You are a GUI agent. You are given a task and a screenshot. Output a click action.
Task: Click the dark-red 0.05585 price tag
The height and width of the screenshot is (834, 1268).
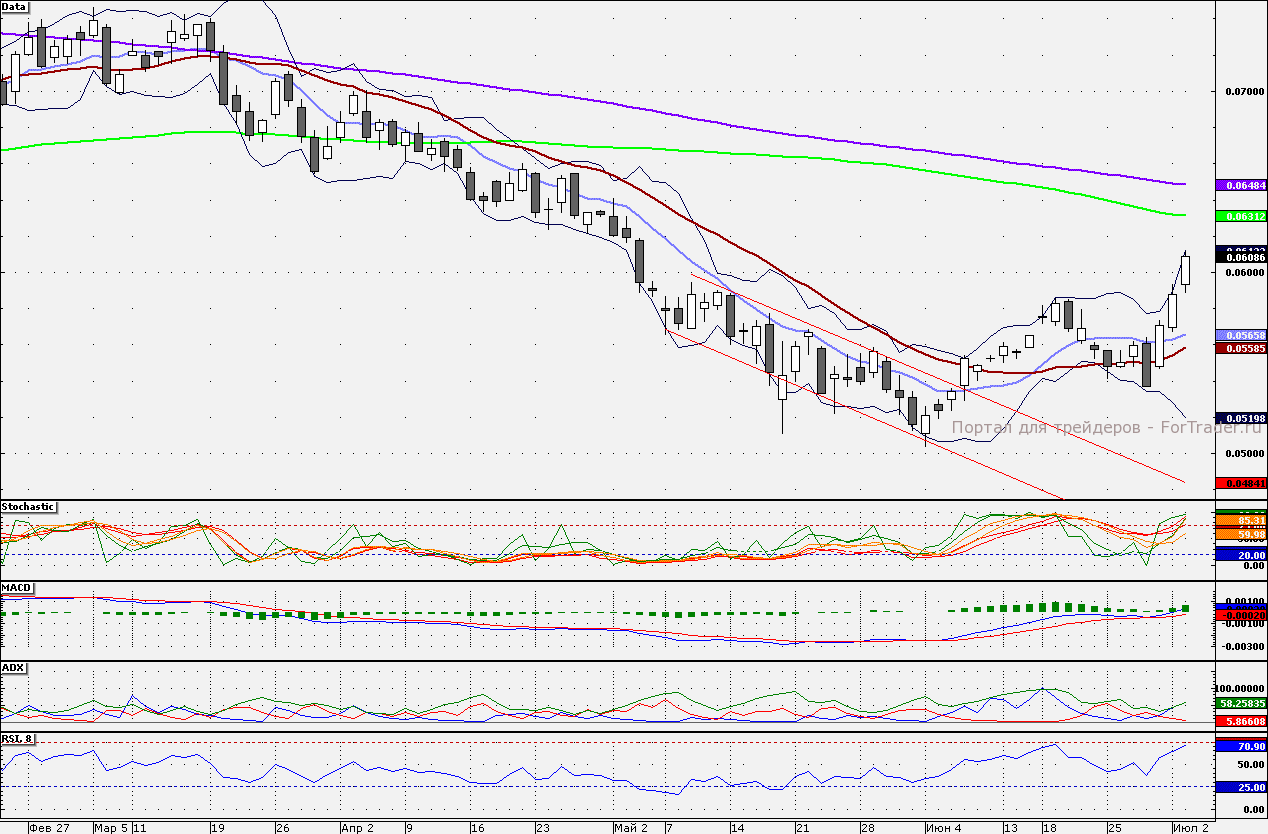[1240, 348]
